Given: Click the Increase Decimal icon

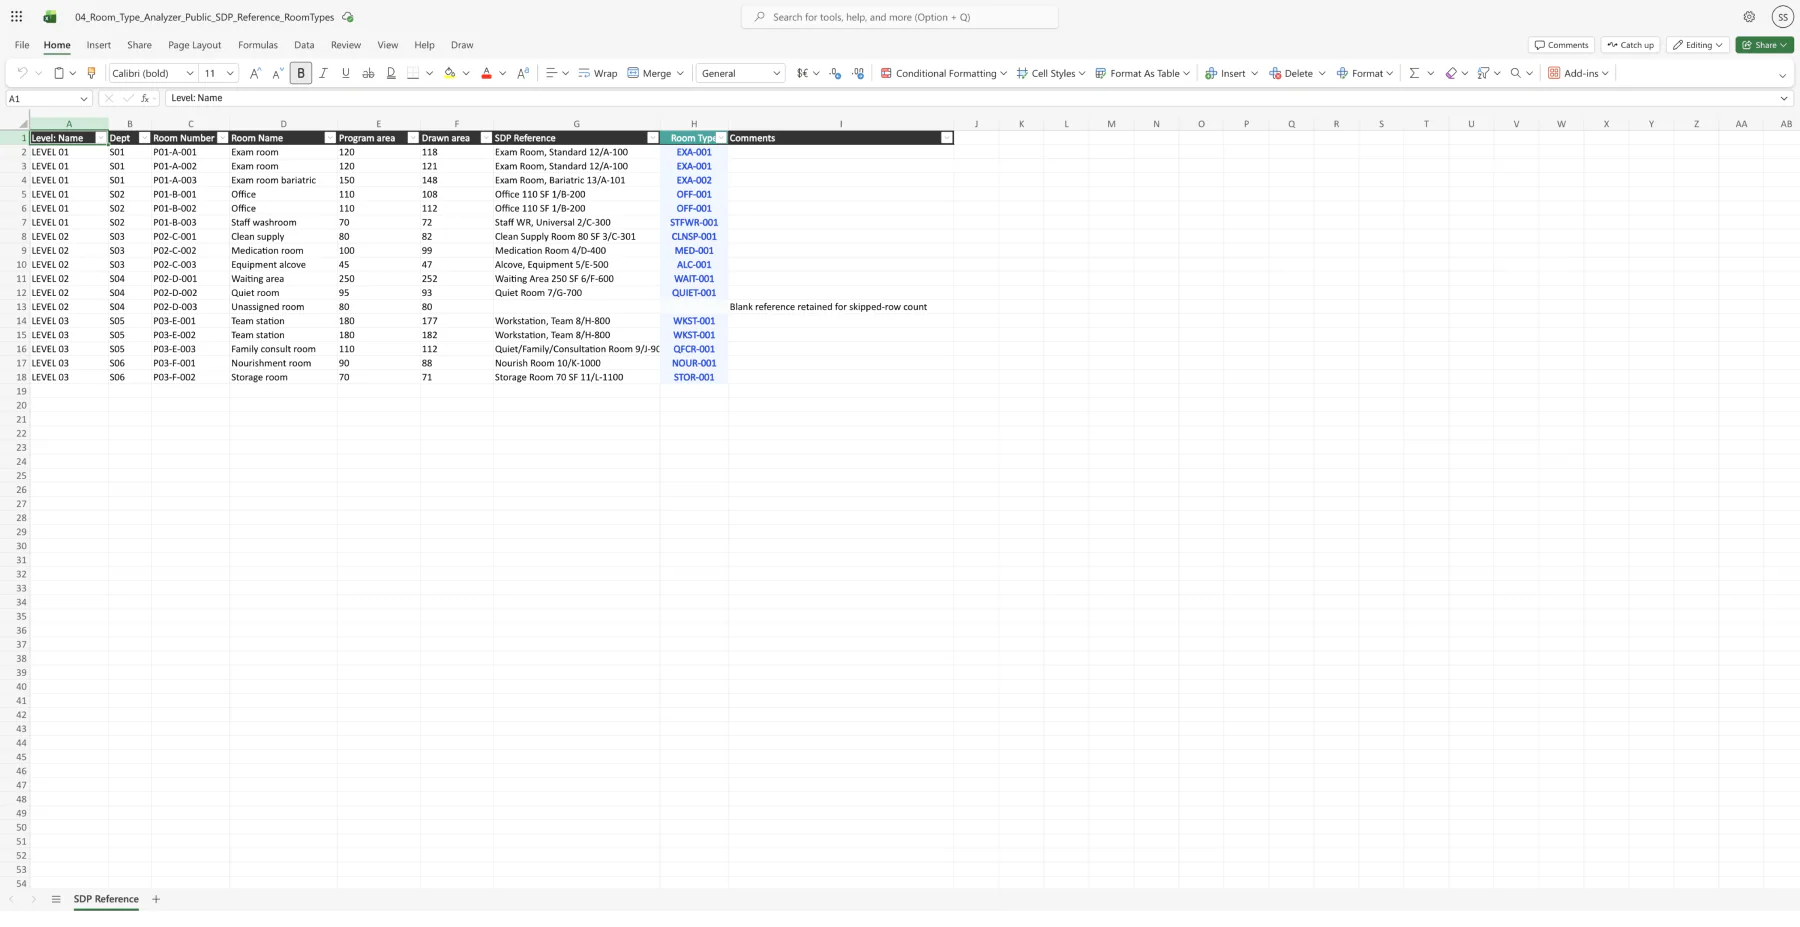Looking at the screenshot, I should pos(857,72).
